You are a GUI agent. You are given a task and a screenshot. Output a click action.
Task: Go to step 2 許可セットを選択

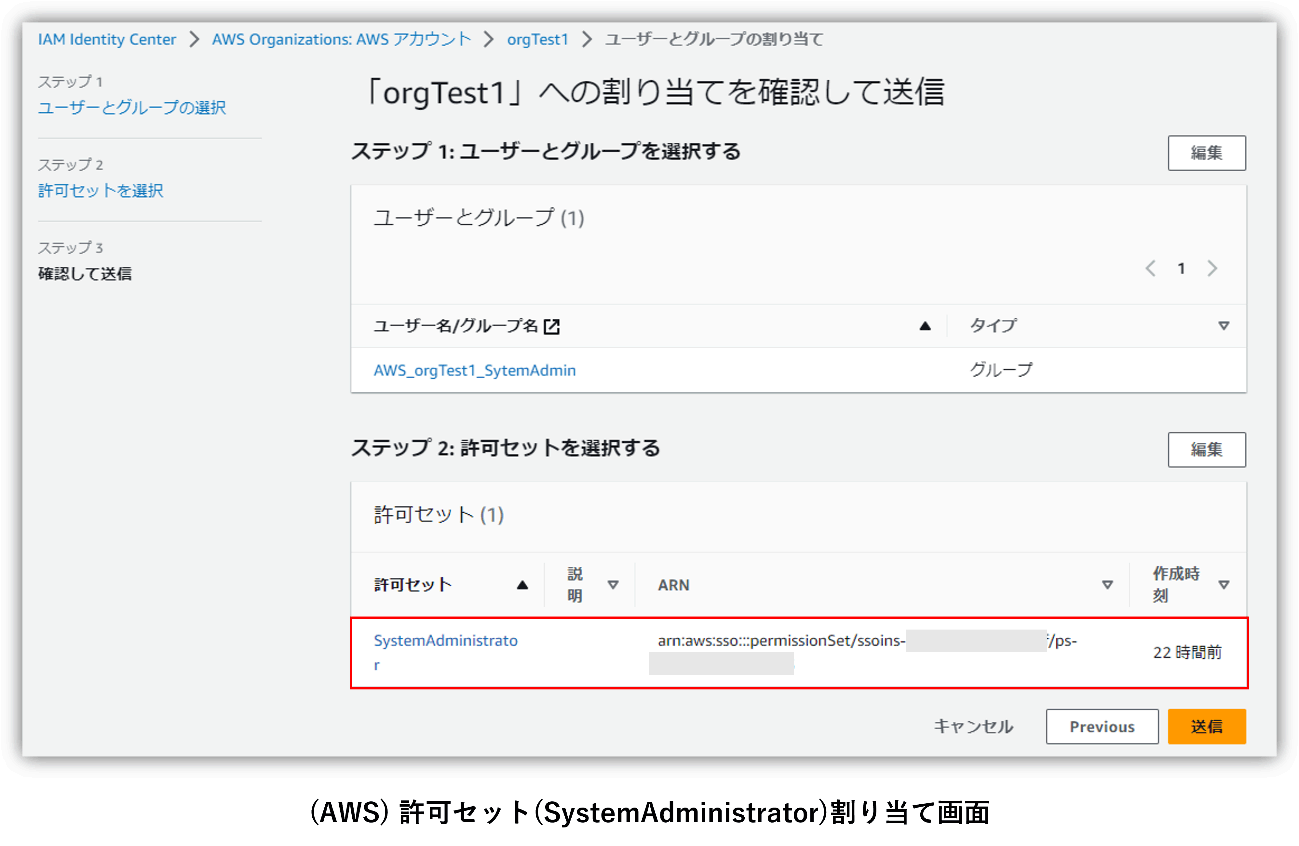[x=100, y=191]
